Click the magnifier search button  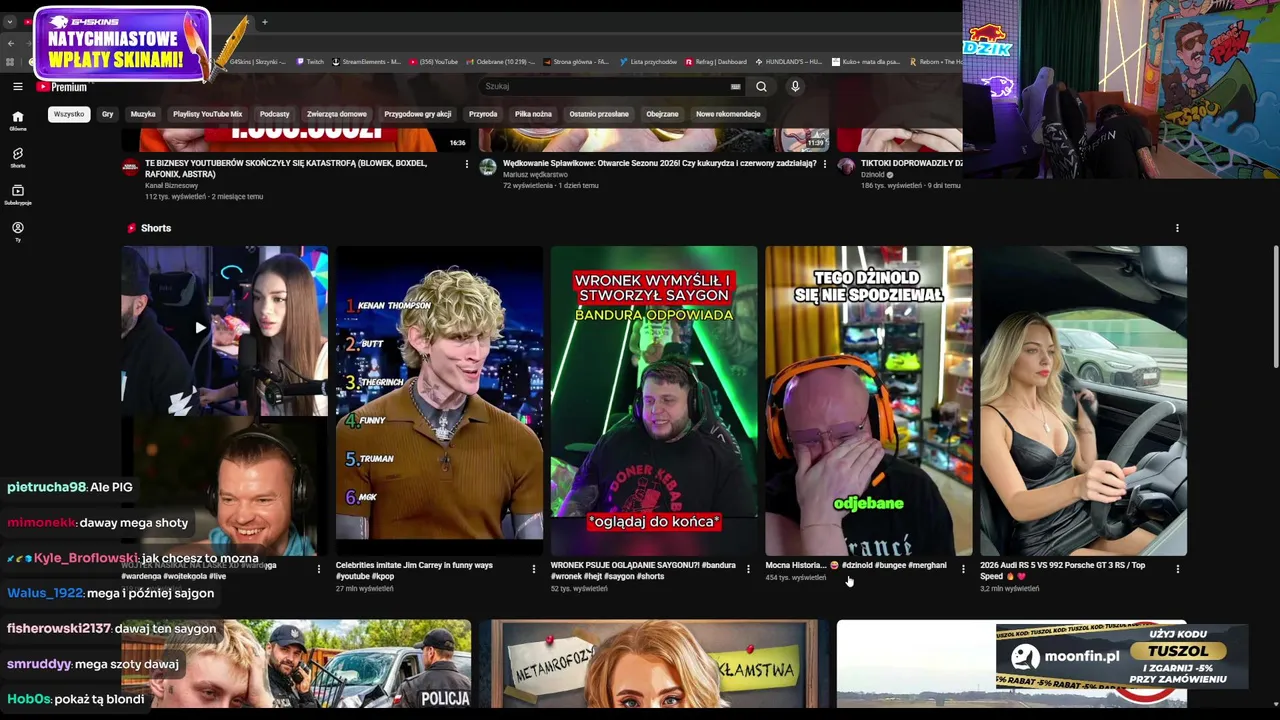(761, 87)
